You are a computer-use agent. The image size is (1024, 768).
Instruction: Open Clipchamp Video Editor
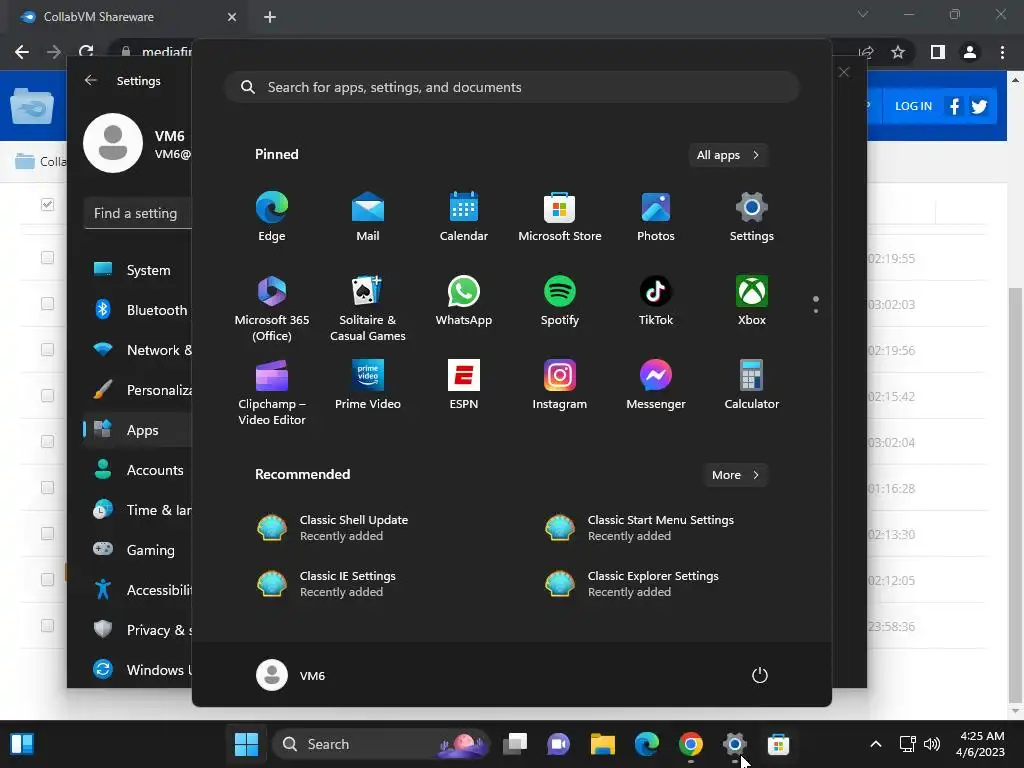[272, 392]
